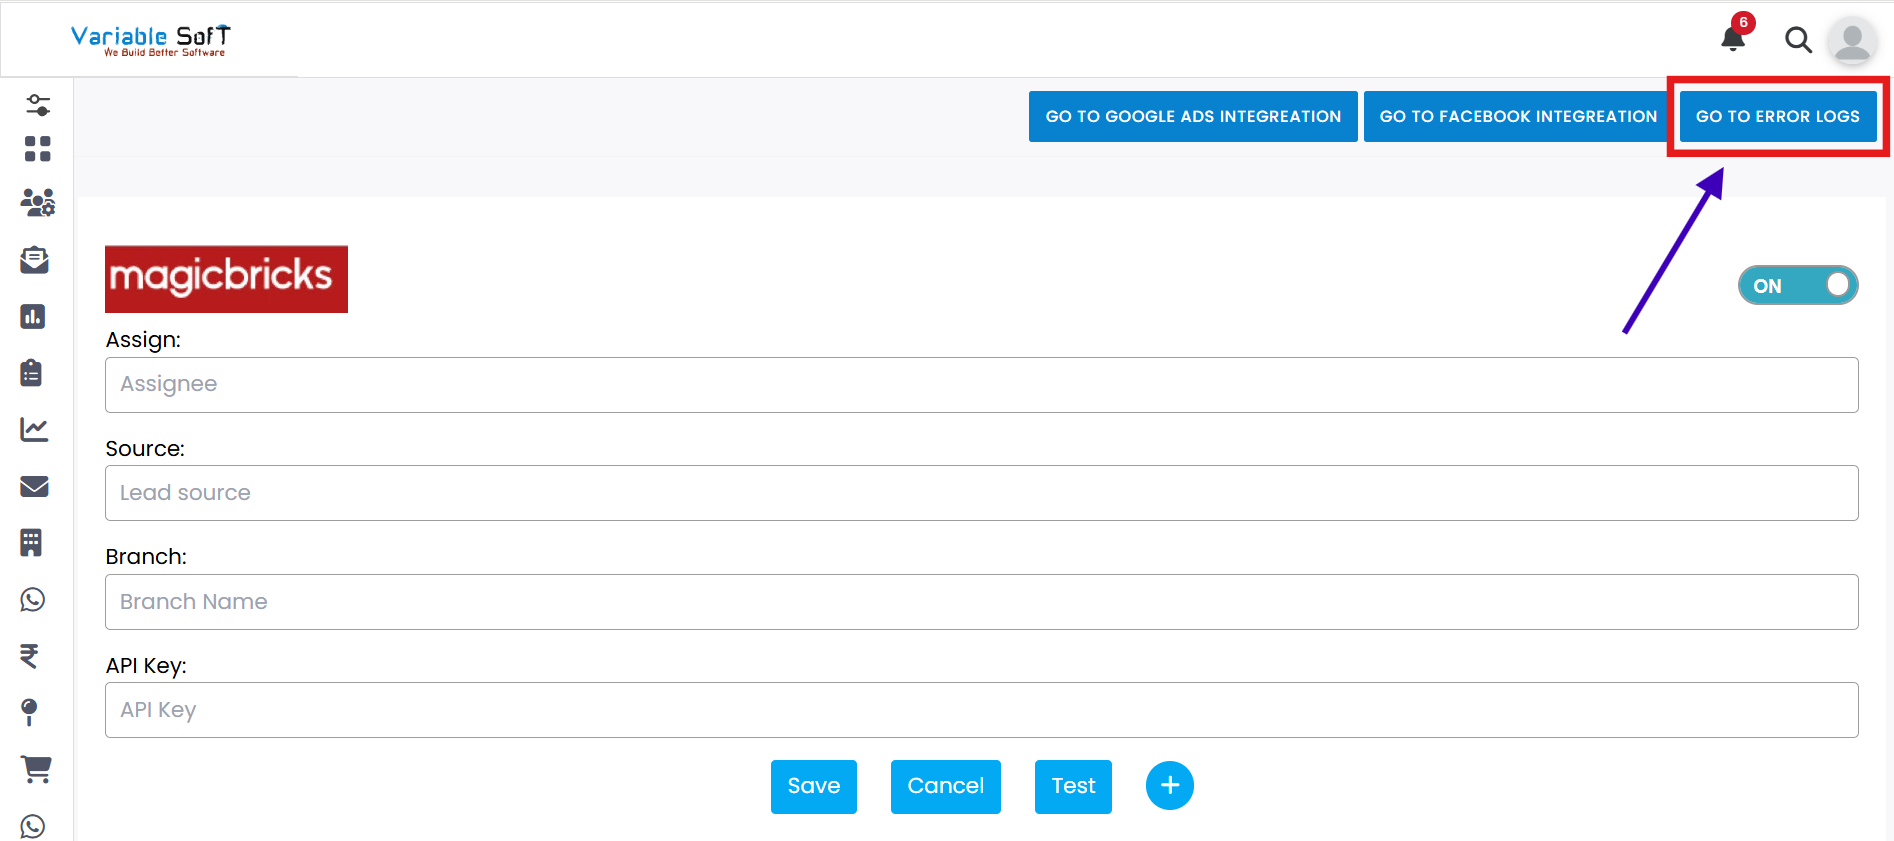Open the Branch Name dropdown
Screen dimensions: 1894x841
click(980, 602)
